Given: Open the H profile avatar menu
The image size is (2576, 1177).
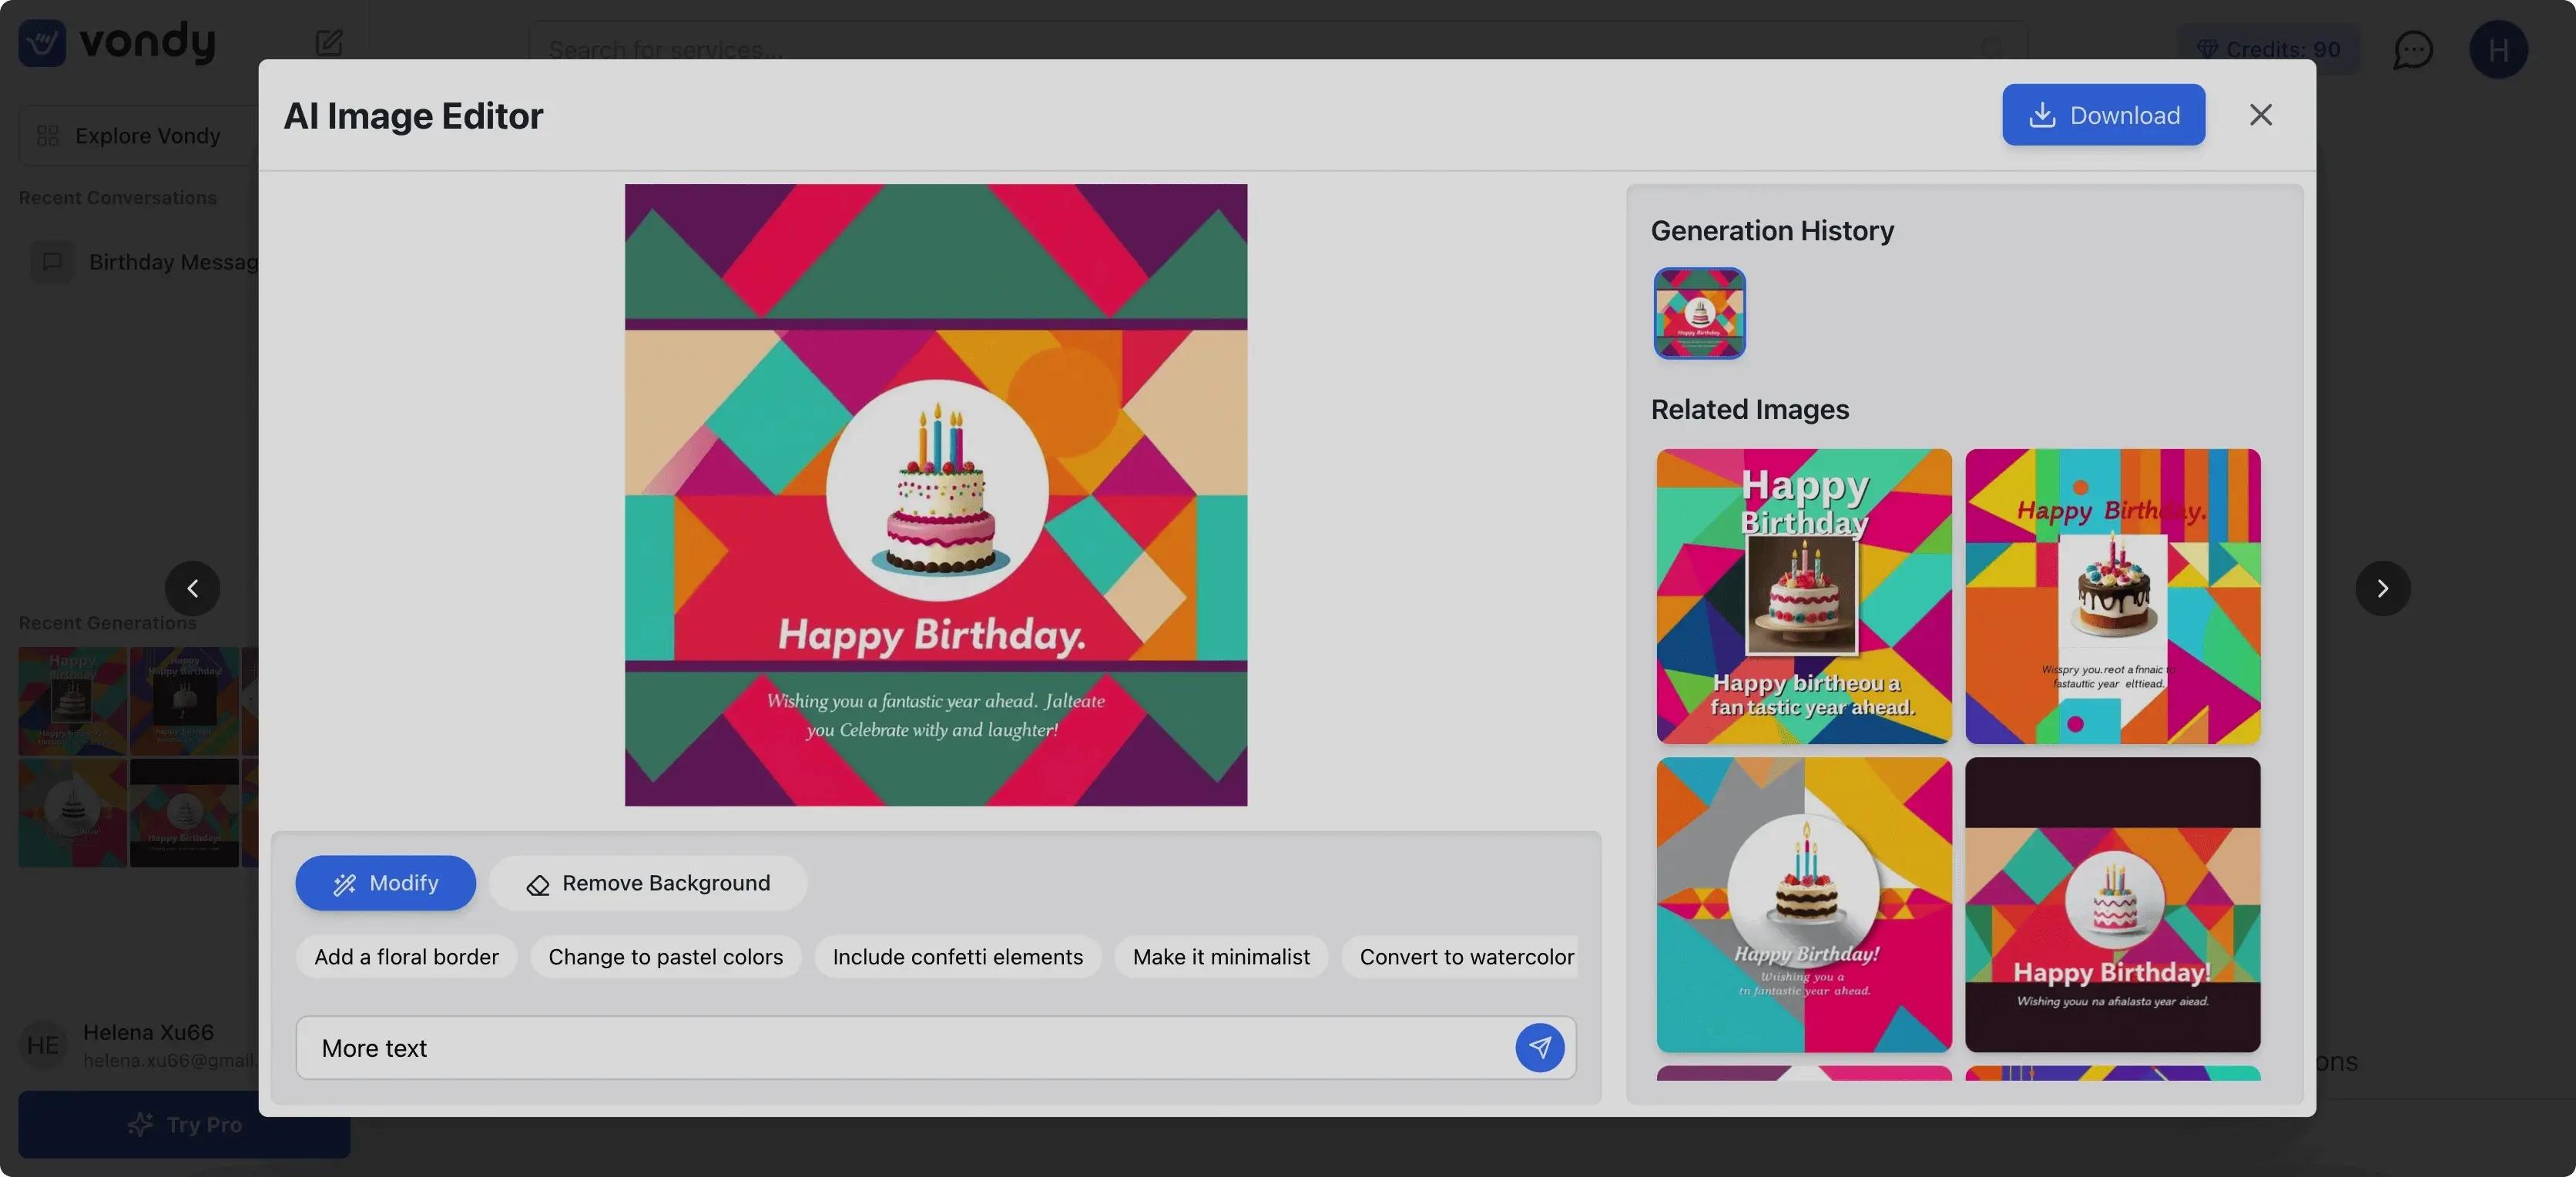Looking at the screenshot, I should tap(2498, 50).
